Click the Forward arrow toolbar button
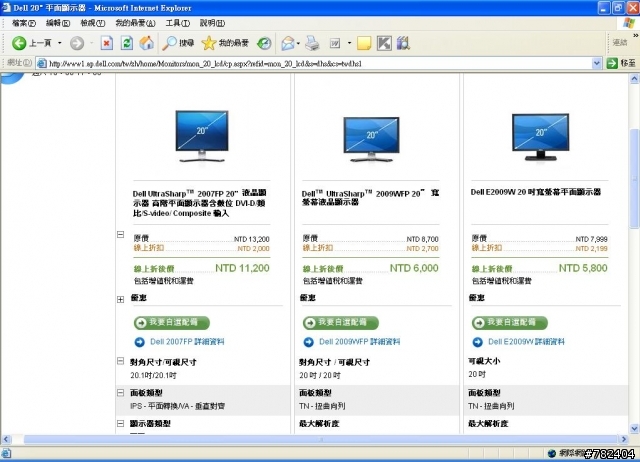Screen dimensions: 640x462 tap(77, 43)
